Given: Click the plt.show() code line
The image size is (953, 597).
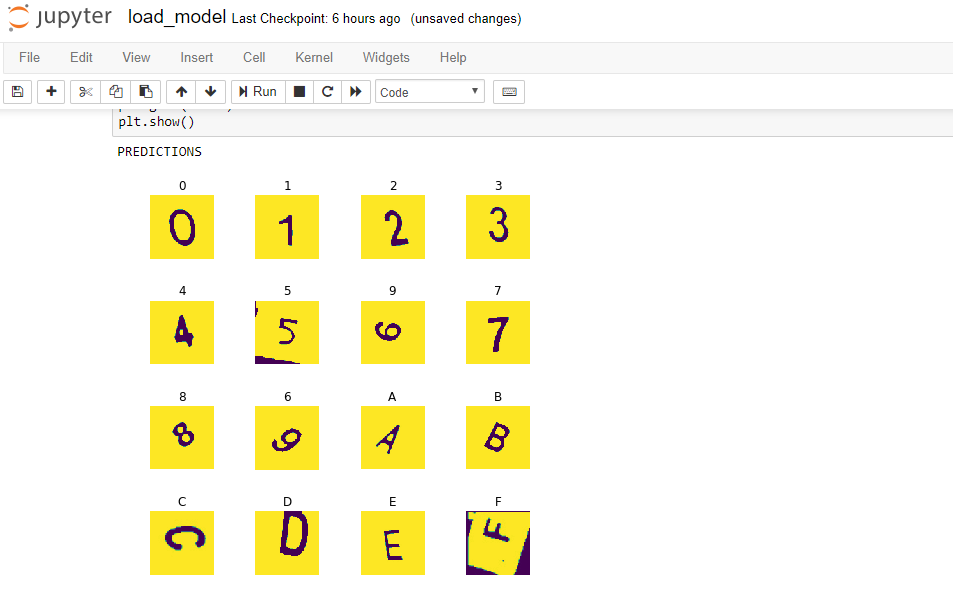Looking at the screenshot, I should click(156, 122).
